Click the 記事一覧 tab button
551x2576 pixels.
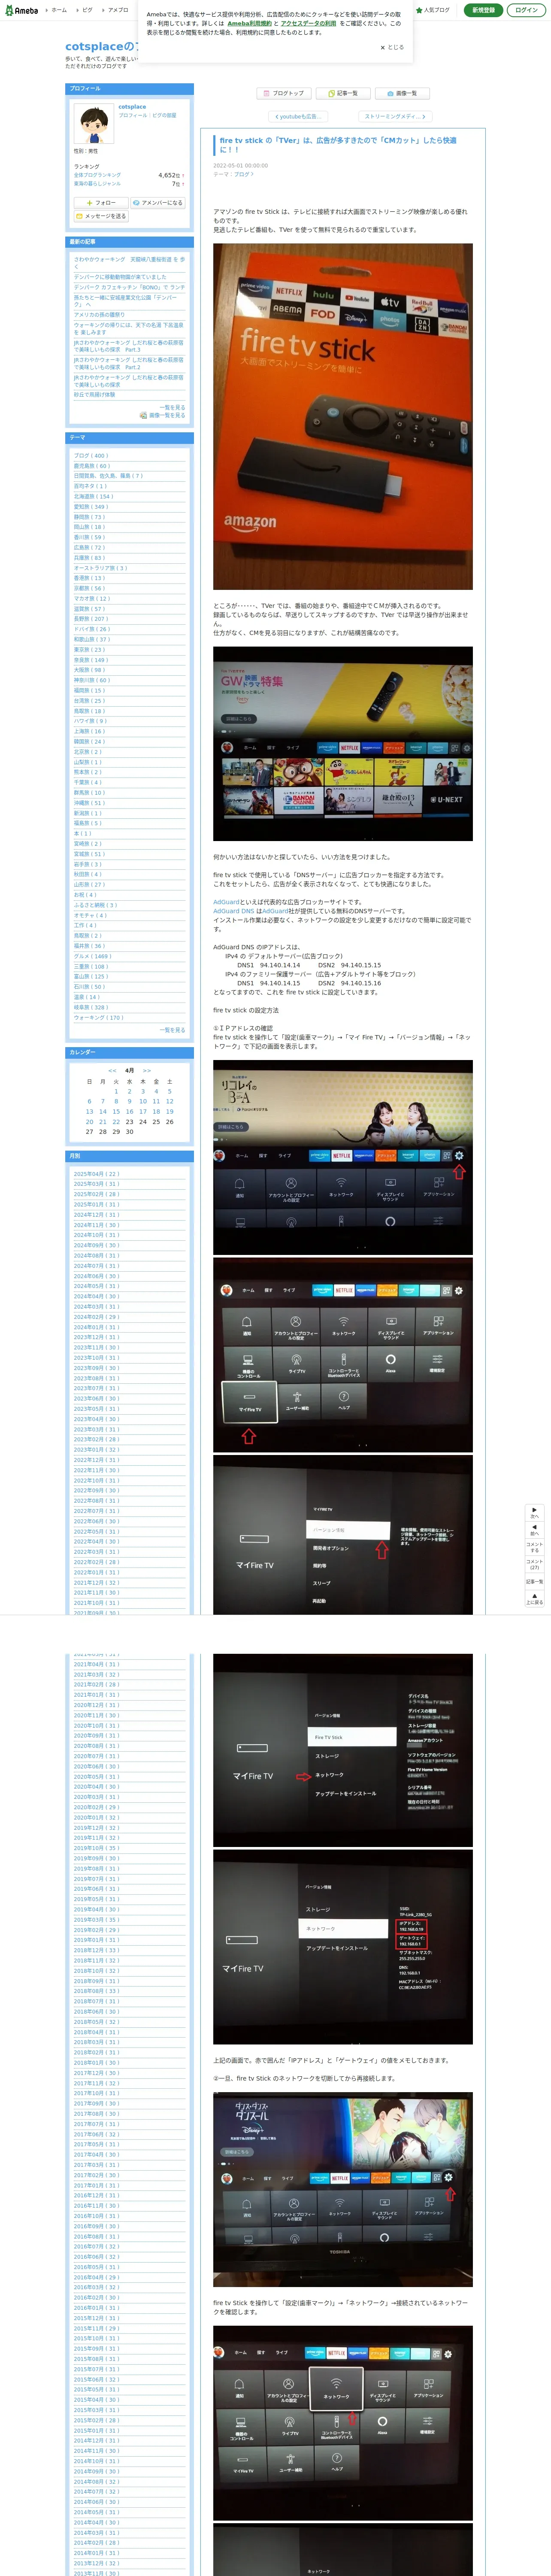(343, 93)
